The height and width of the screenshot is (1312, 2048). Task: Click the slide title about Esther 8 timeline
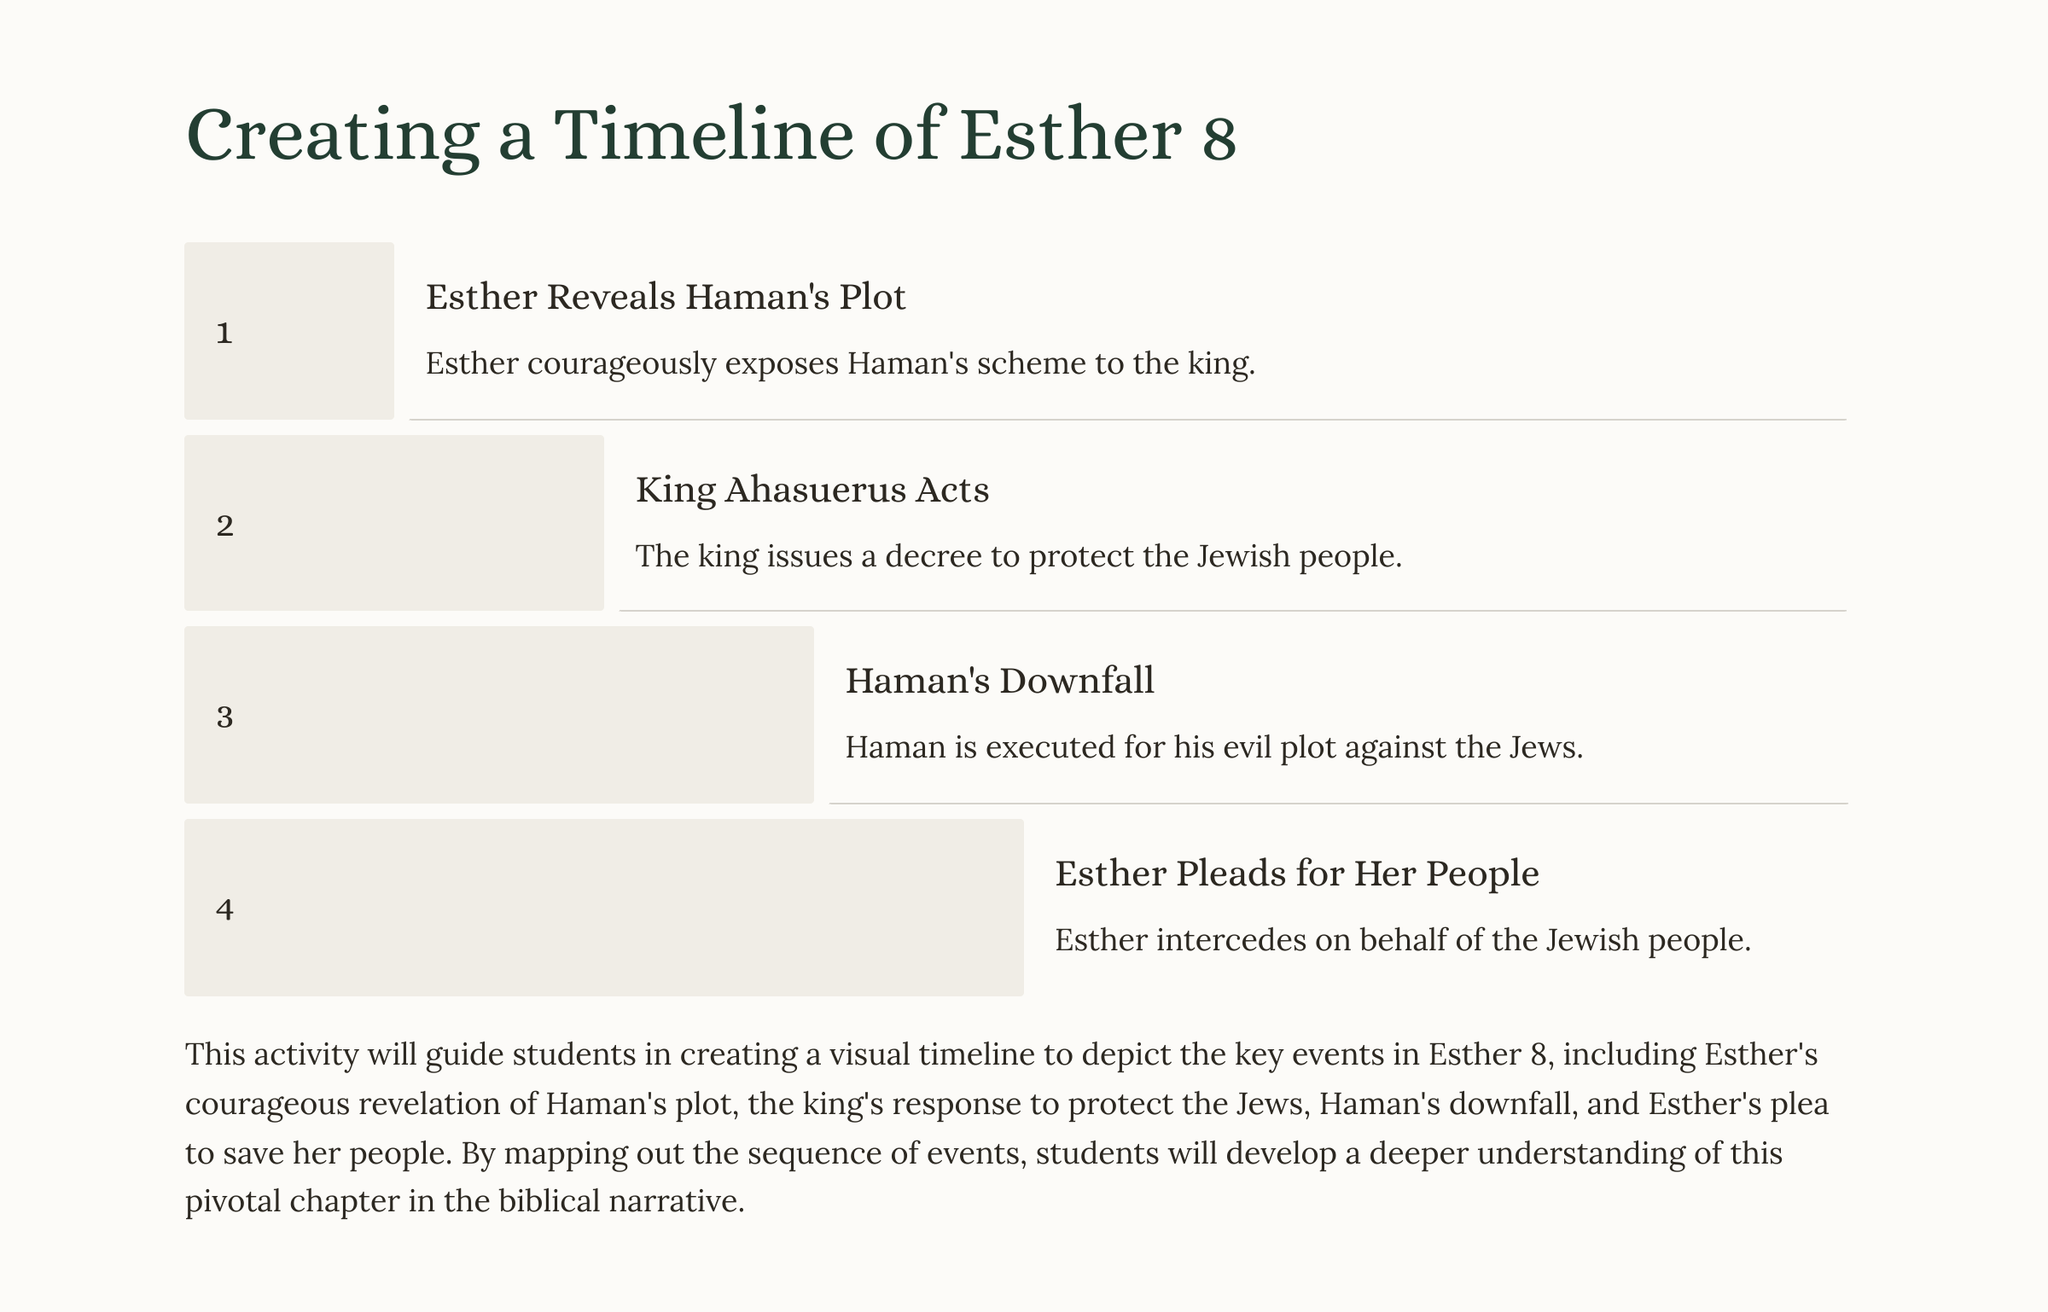click(x=711, y=135)
